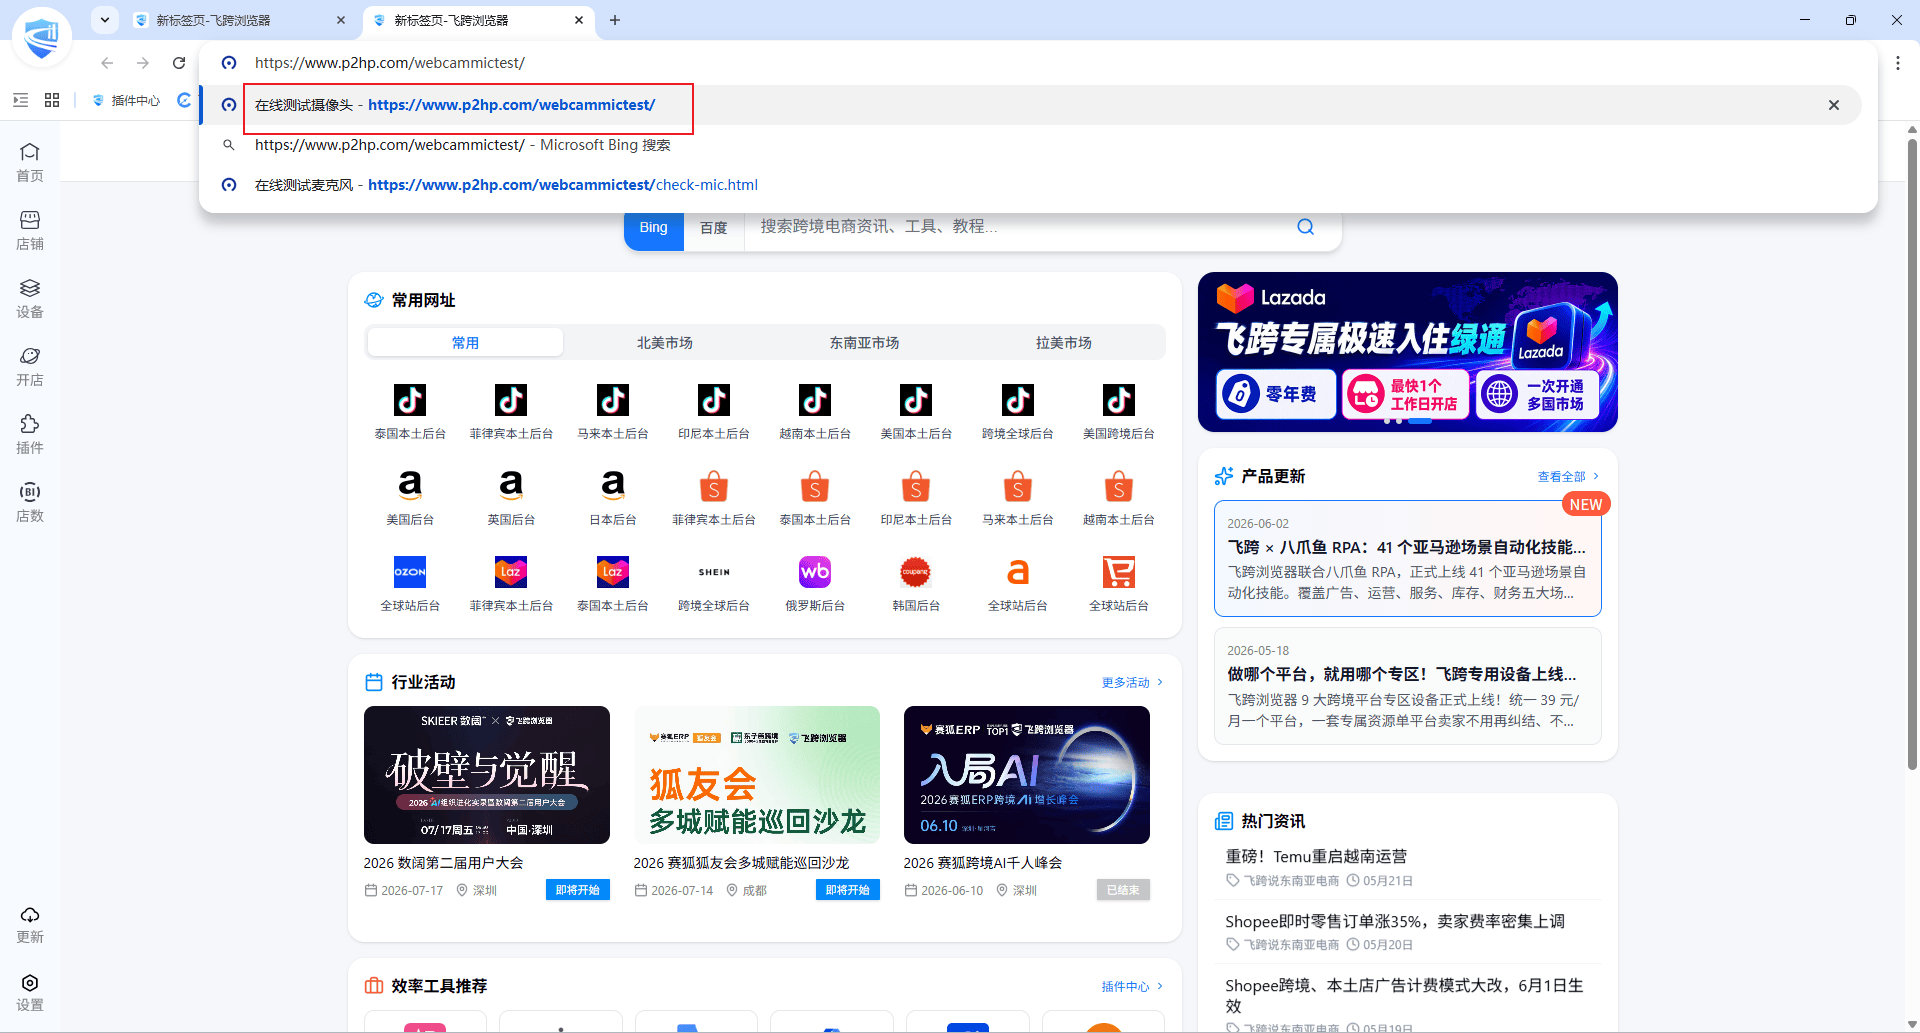Expand 查看全部 in 产品更新
Screen dimensions: 1920x1033
point(1567,477)
